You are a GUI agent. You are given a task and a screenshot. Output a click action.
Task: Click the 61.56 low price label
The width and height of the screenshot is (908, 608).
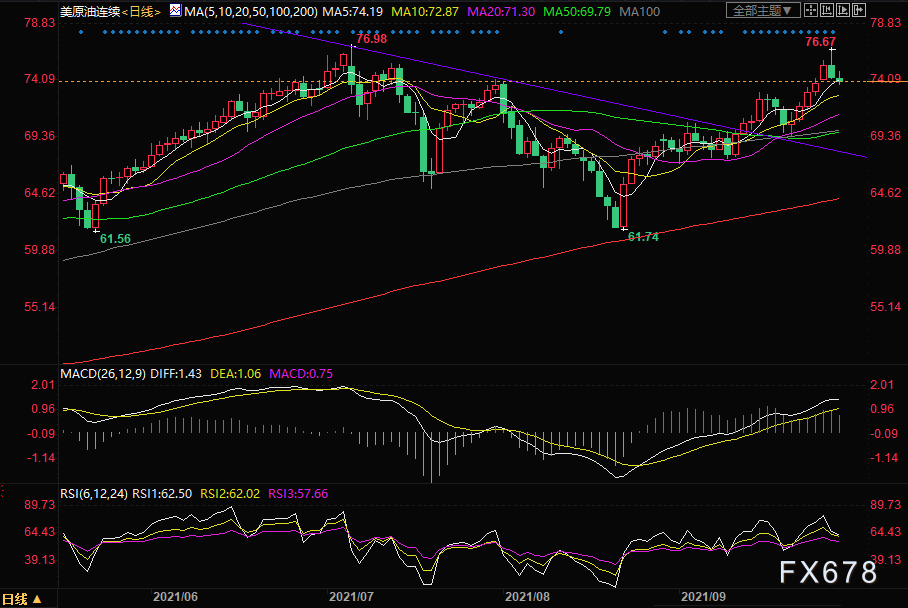[x=115, y=239]
